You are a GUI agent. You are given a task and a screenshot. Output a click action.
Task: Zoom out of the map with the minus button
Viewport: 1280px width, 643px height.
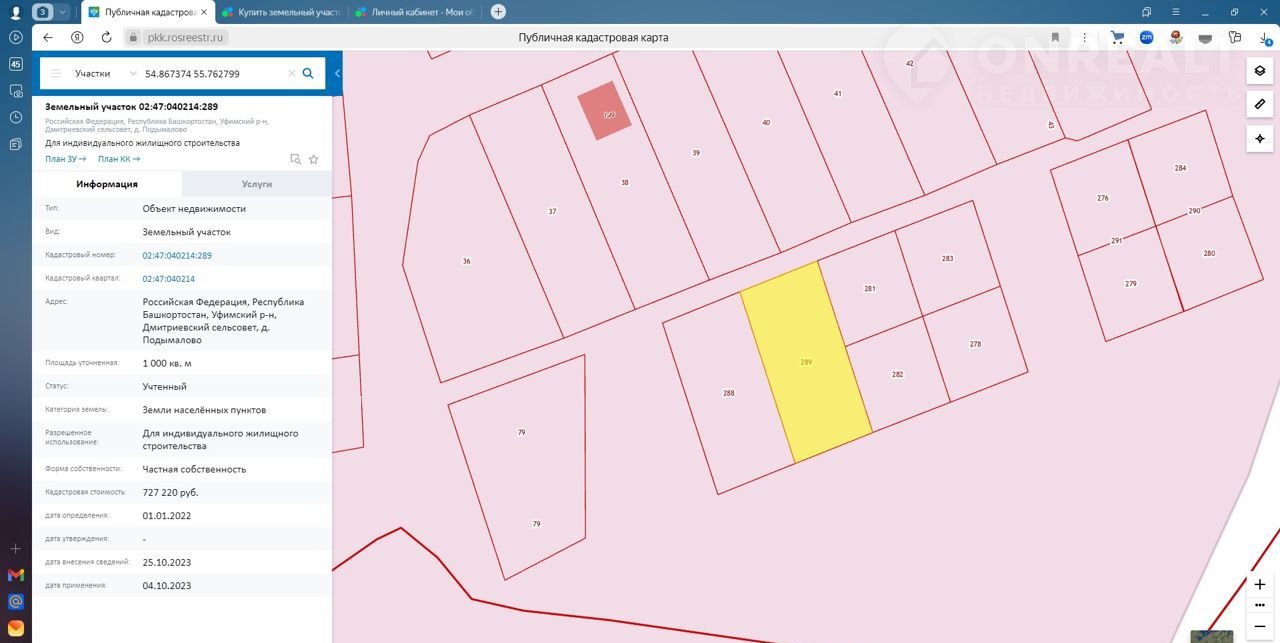(x=1260, y=626)
